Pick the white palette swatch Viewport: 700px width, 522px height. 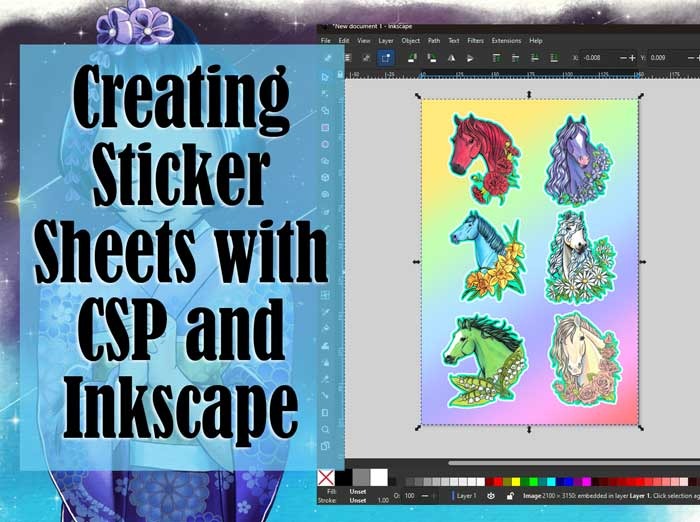click(379, 477)
